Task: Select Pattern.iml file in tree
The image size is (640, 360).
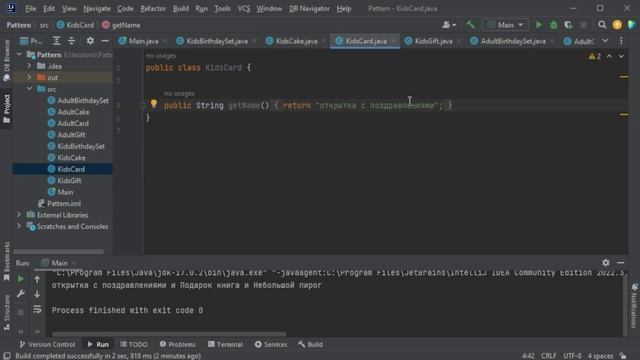Action: tap(64, 203)
